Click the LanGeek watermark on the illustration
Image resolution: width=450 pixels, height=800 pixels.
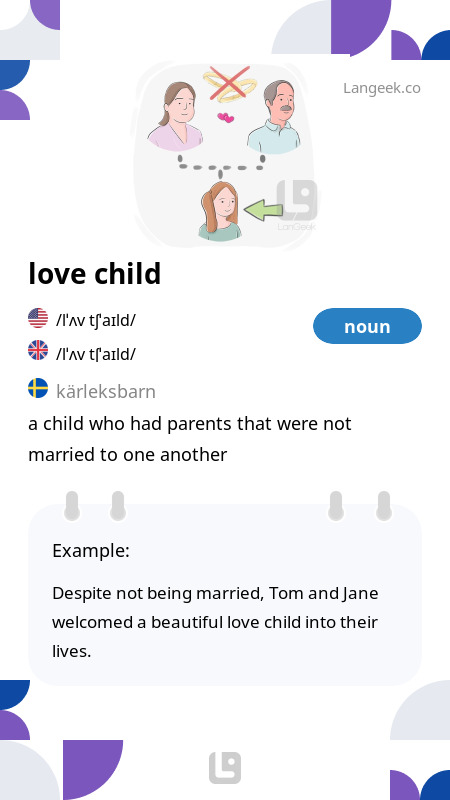296,205
